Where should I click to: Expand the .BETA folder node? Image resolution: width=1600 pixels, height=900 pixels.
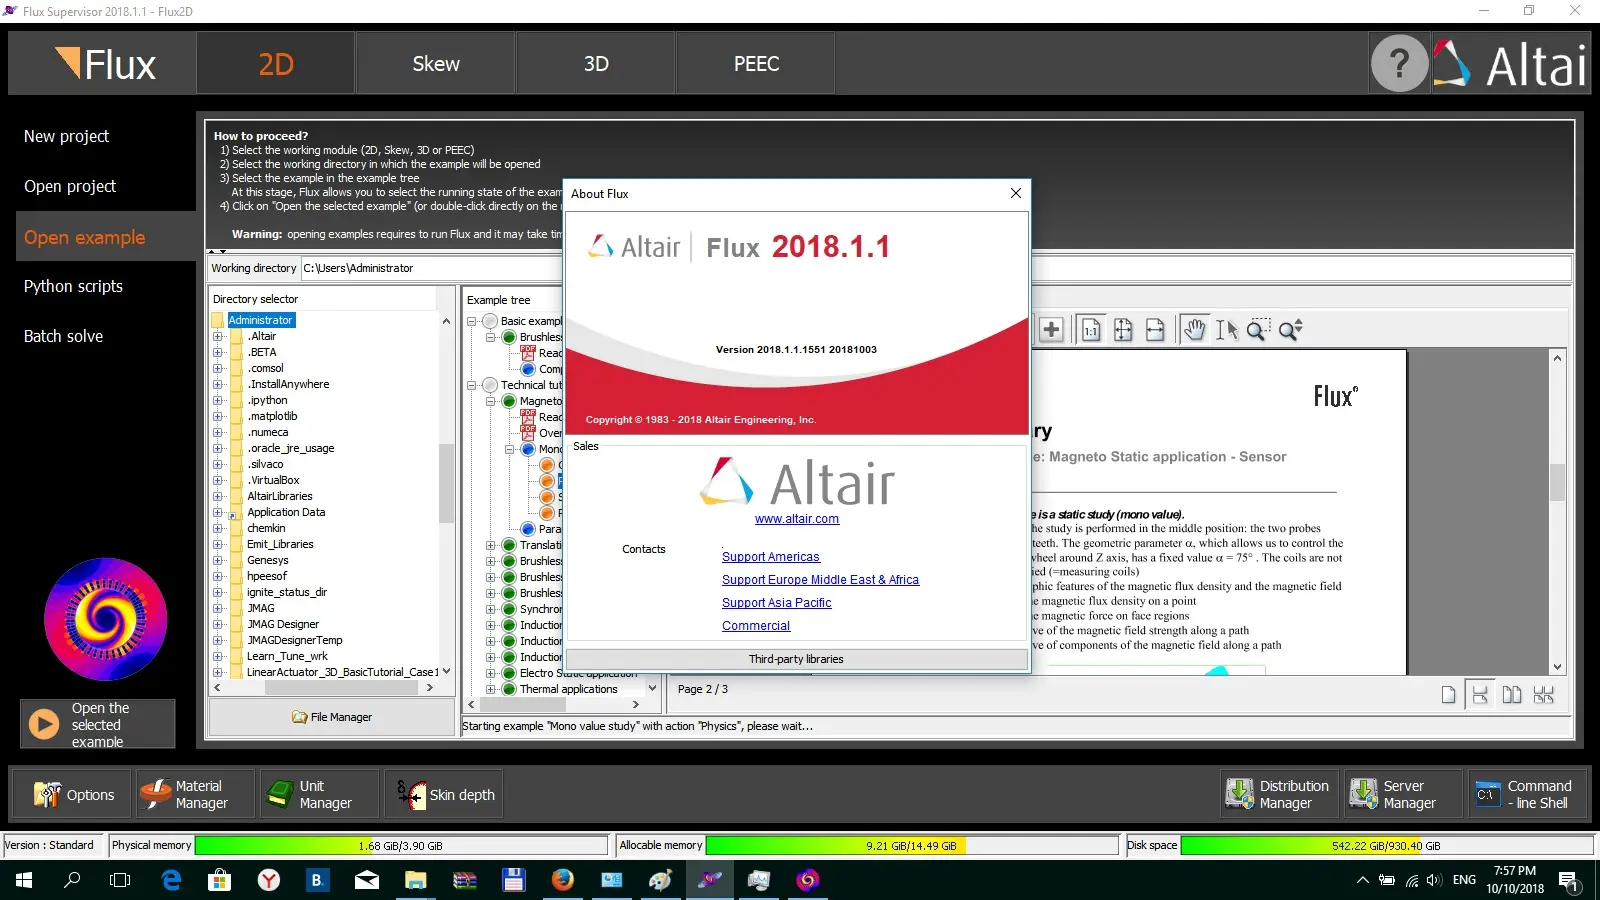(x=218, y=353)
